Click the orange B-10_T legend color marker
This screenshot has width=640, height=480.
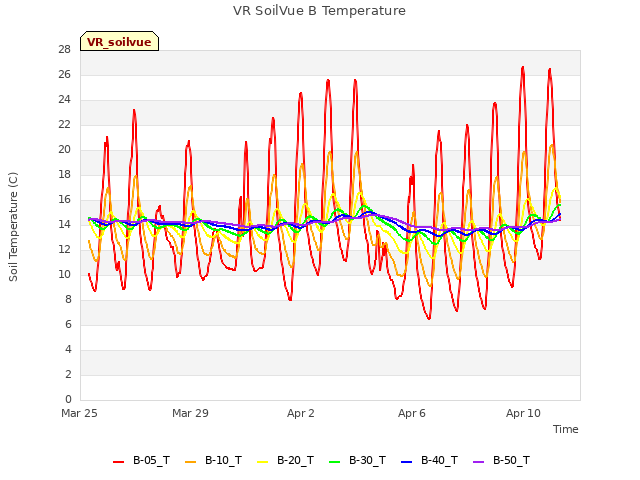coord(191,462)
